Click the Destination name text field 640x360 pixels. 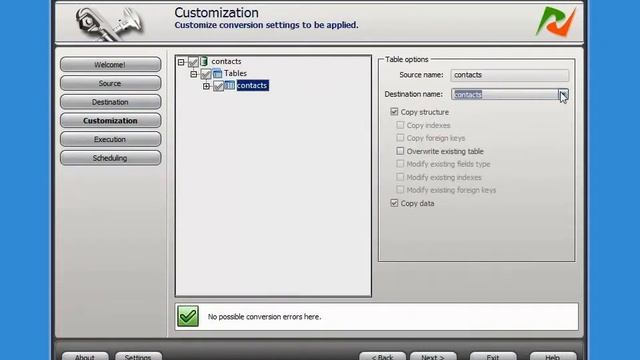tap(504, 94)
